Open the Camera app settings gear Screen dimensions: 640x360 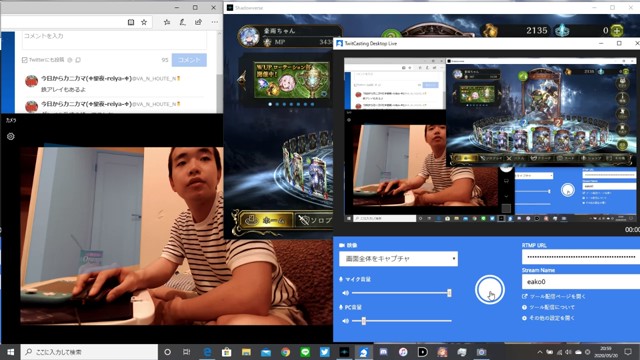[11, 136]
